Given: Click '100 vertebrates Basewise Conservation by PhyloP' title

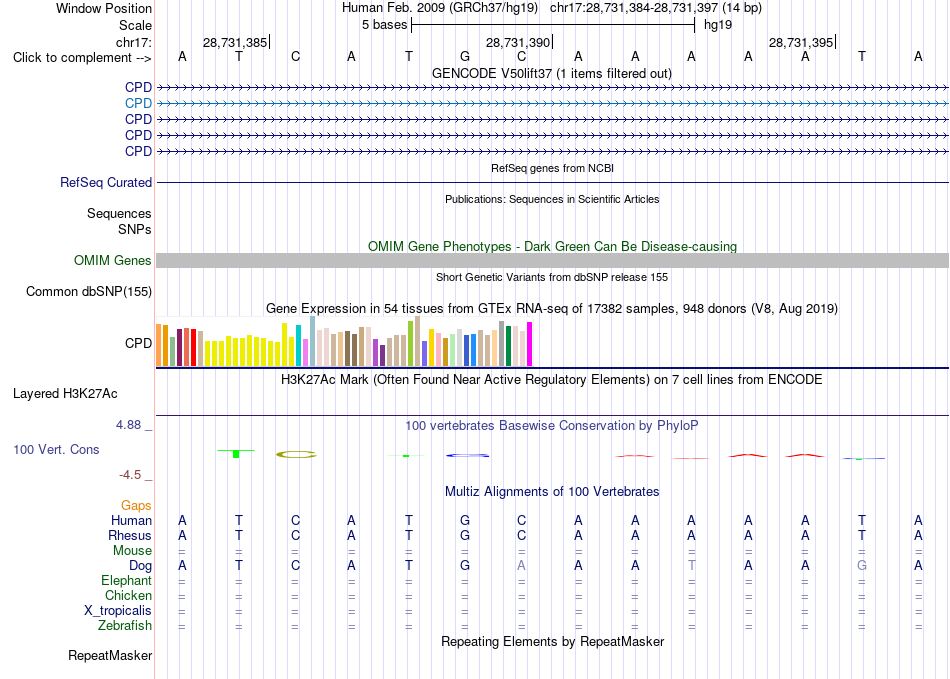Looking at the screenshot, I should pyautogui.click(x=552, y=426).
